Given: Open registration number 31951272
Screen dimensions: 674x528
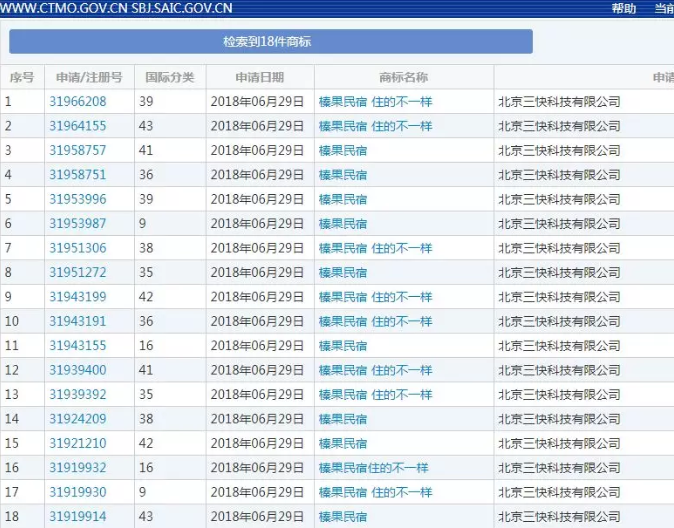Looking at the screenshot, I should 77,272.
